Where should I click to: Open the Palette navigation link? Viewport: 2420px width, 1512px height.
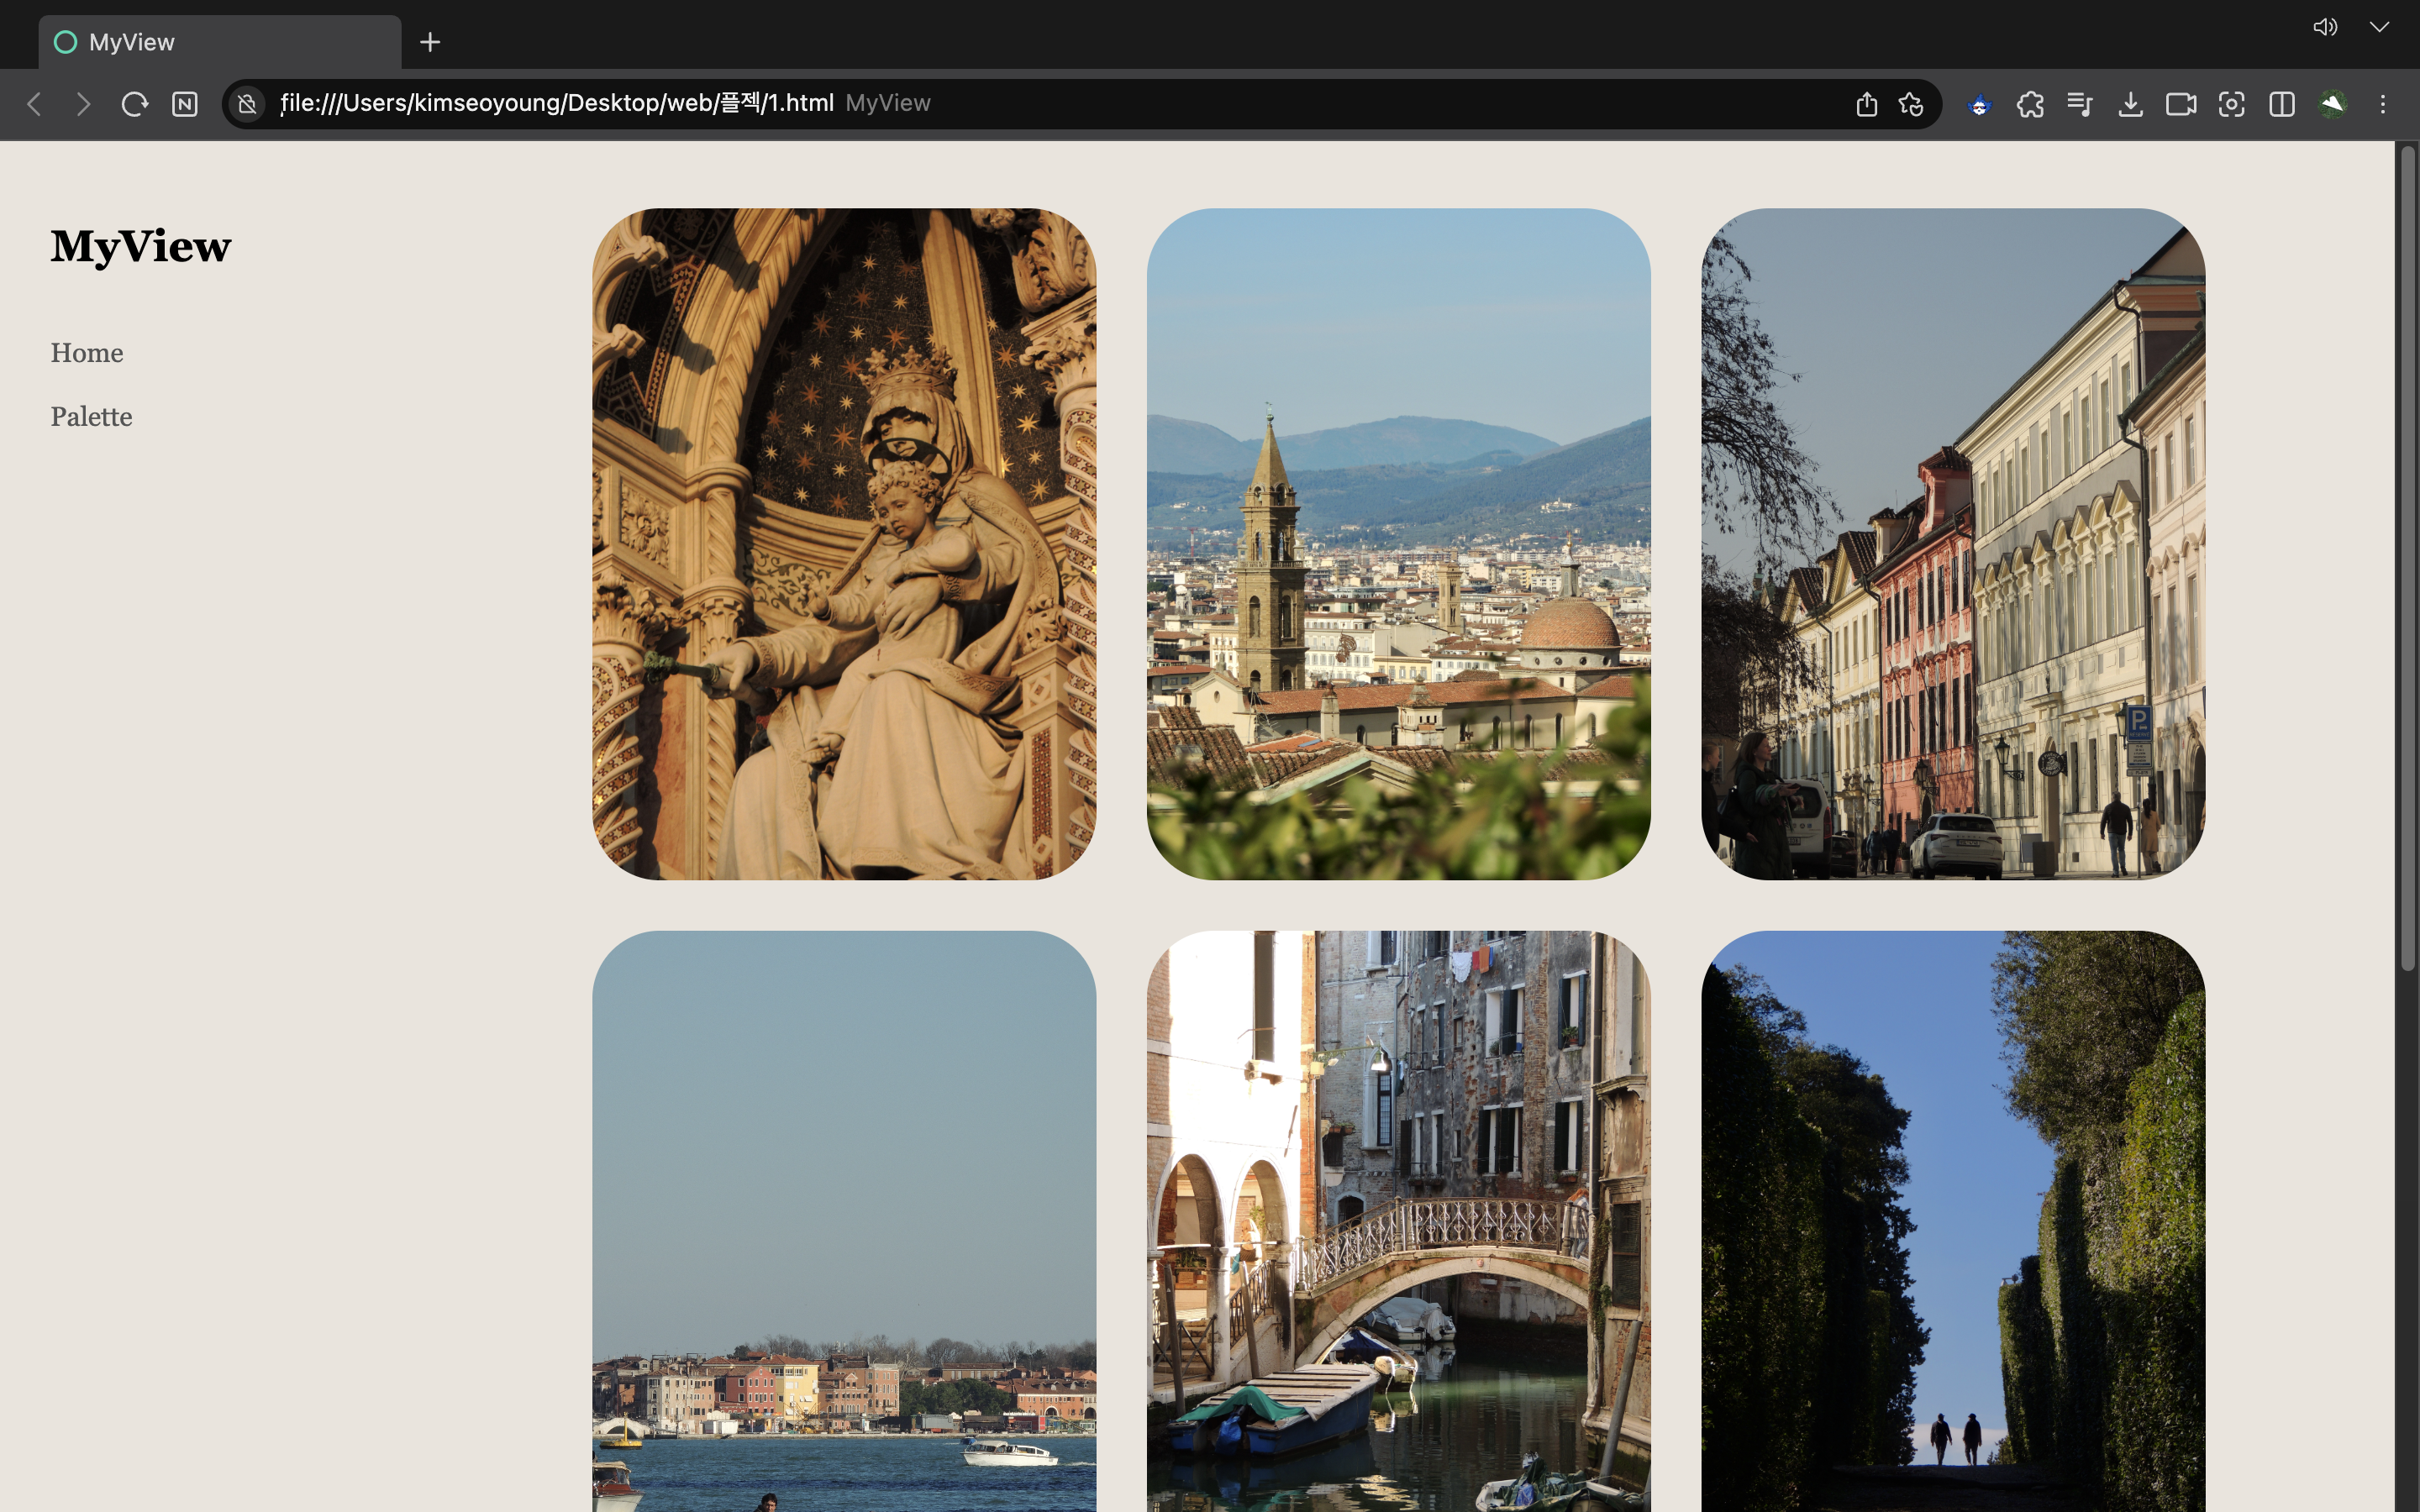coord(91,416)
